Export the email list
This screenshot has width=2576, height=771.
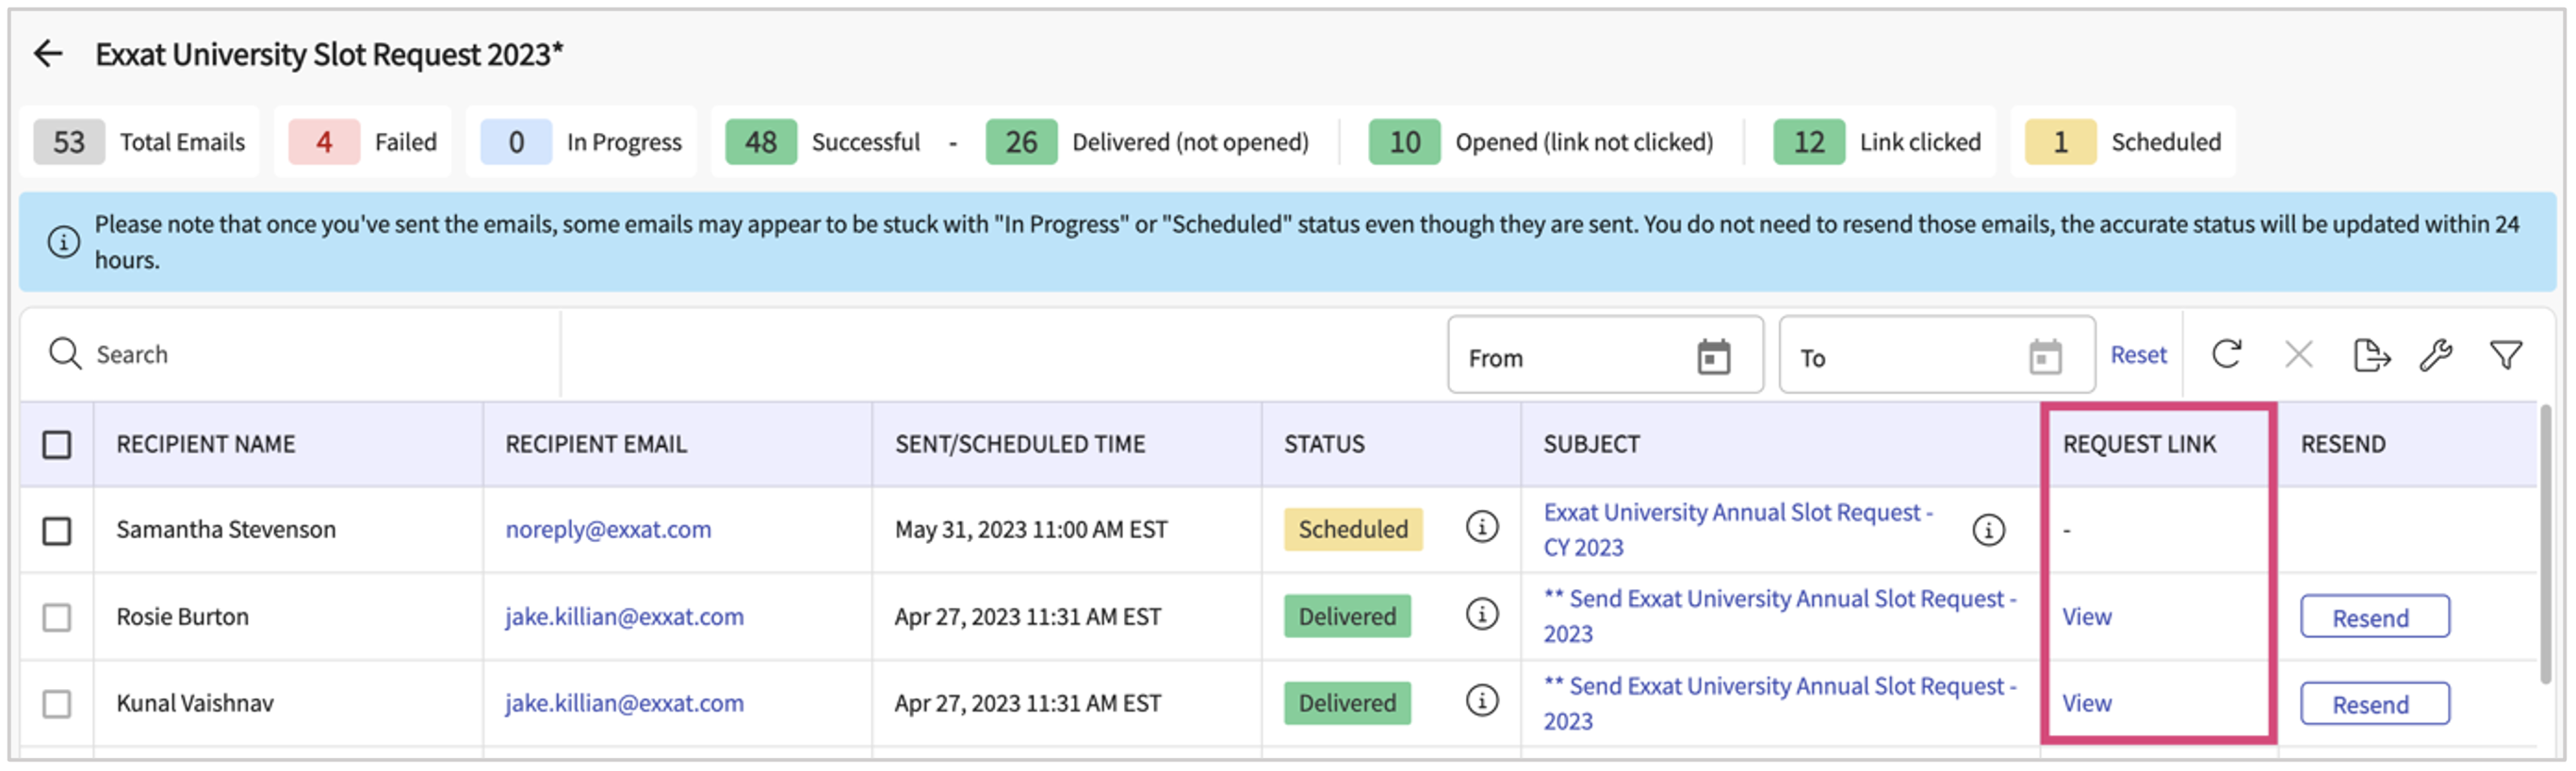pyautogui.click(x=2371, y=354)
